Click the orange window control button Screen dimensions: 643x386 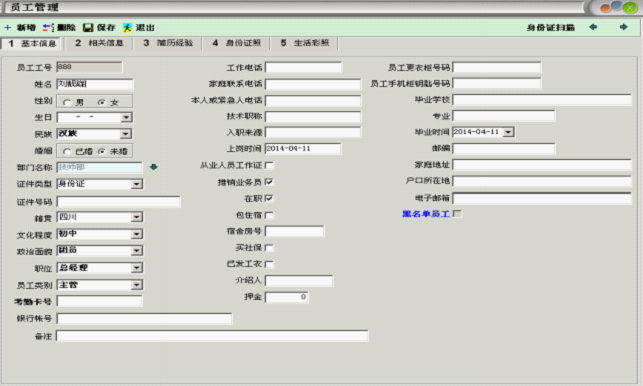click(x=605, y=8)
